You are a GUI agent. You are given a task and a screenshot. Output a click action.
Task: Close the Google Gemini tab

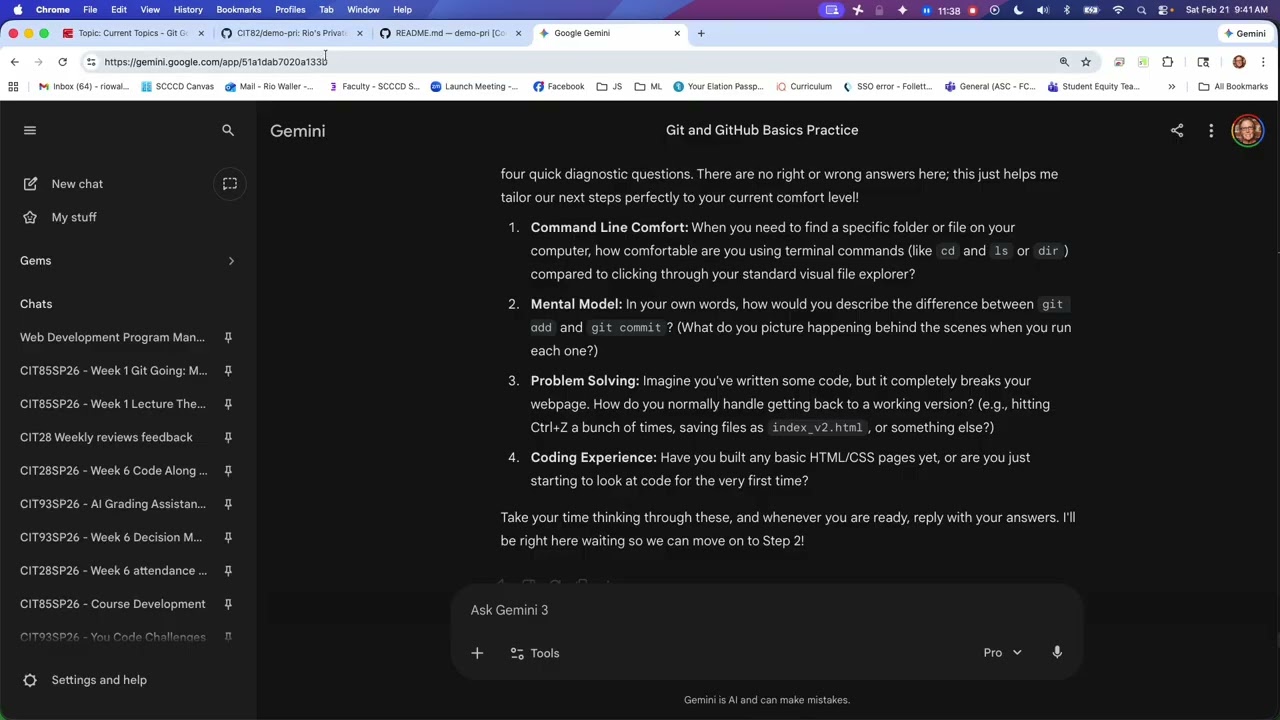[x=677, y=33]
